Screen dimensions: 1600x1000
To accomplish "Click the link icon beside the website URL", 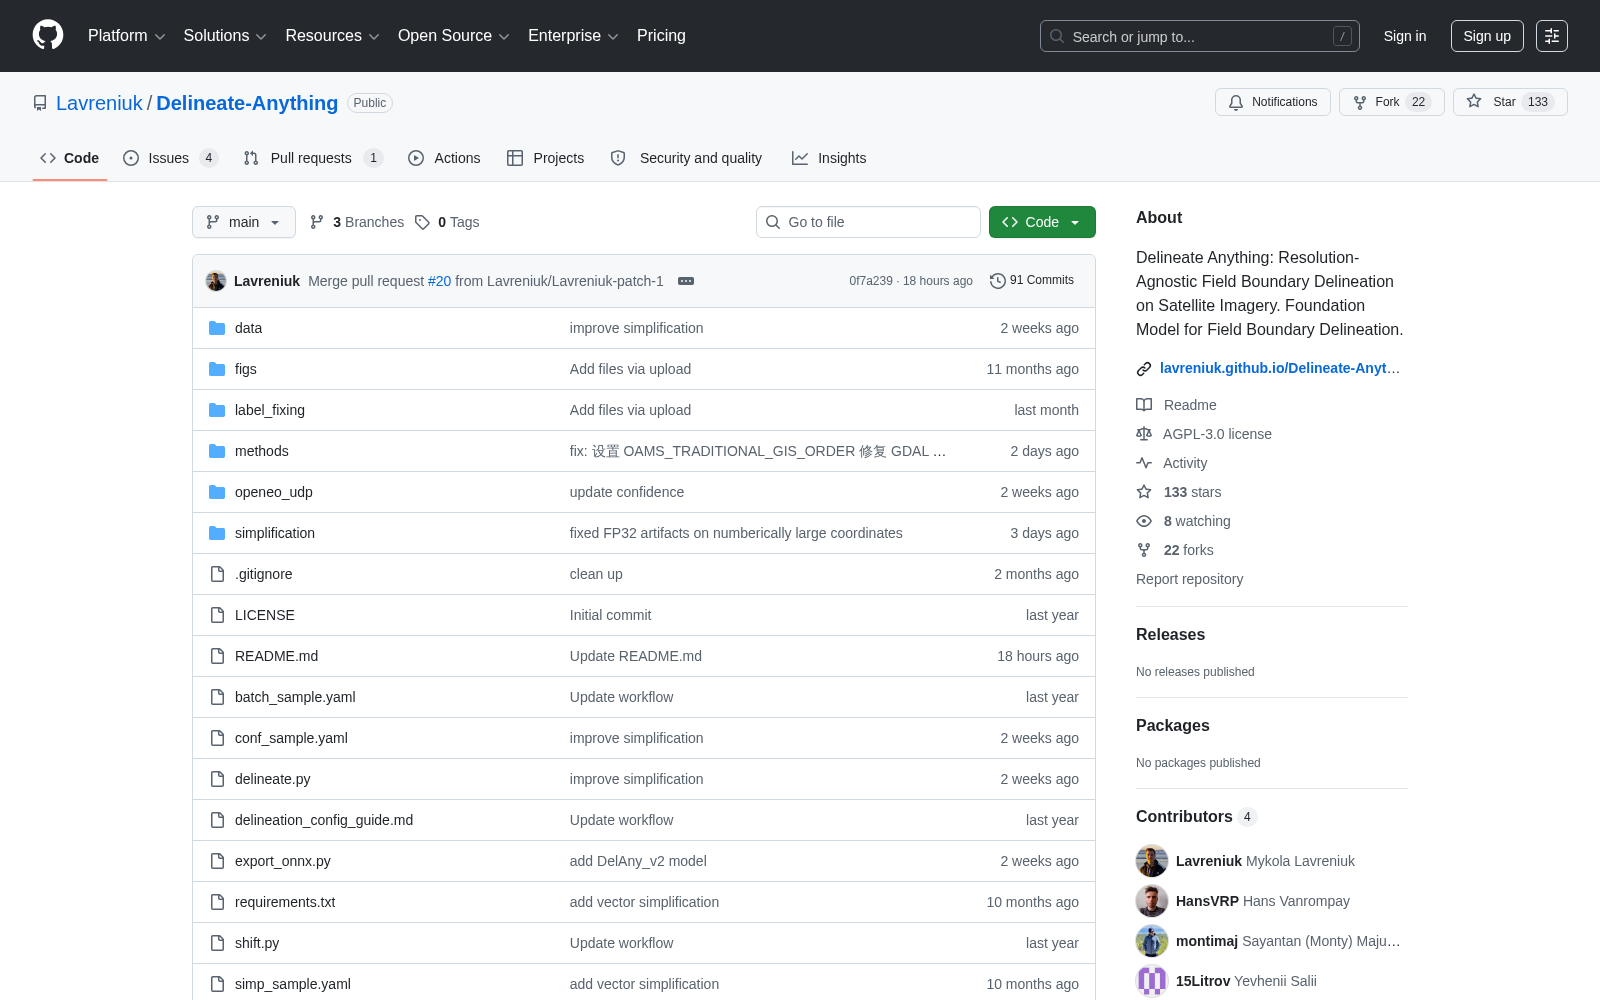I will tap(1144, 369).
